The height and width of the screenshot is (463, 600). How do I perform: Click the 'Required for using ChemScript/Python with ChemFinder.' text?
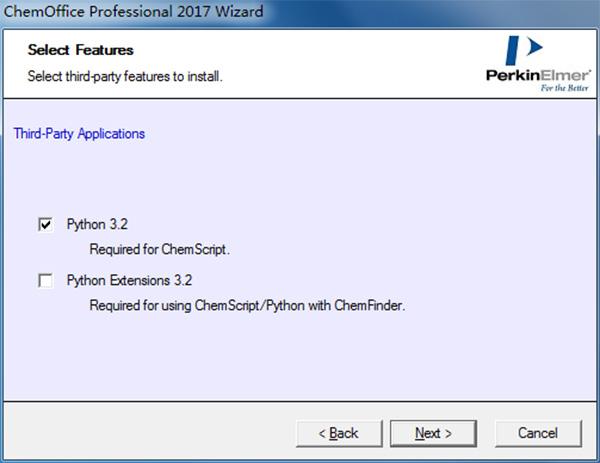pyautogui.click(x=247, y=305)
